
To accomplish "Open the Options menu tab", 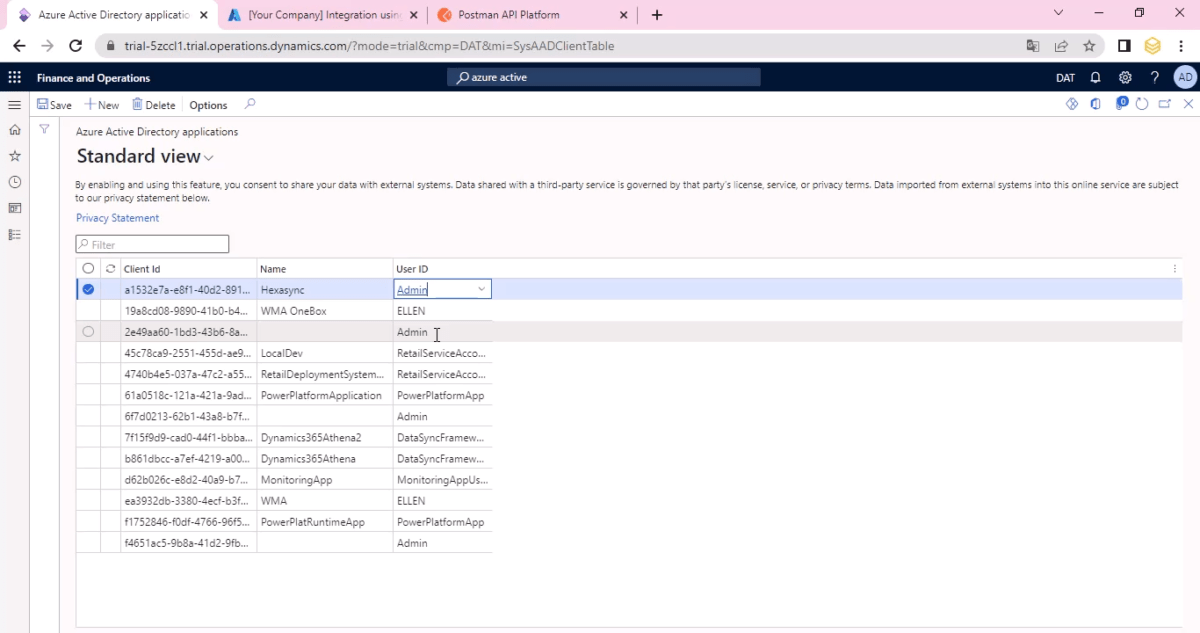I will click(208, 105).
